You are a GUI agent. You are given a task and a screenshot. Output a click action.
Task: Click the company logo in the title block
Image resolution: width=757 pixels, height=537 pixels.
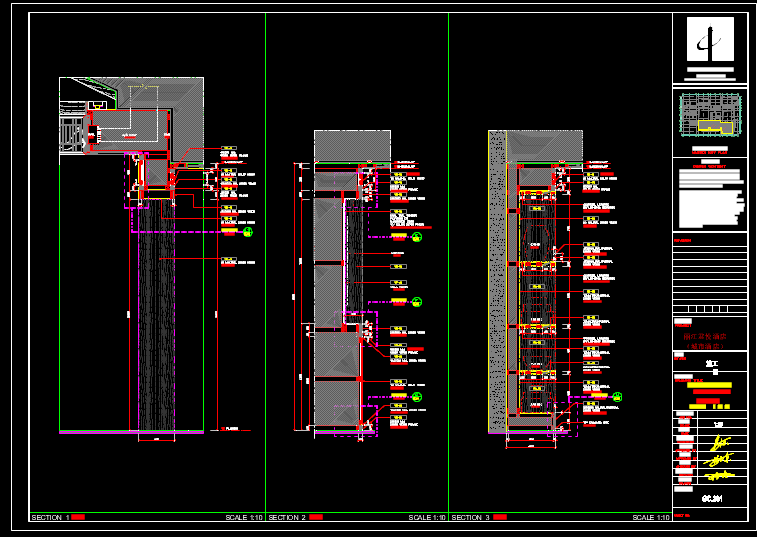(x=710, y=39)
